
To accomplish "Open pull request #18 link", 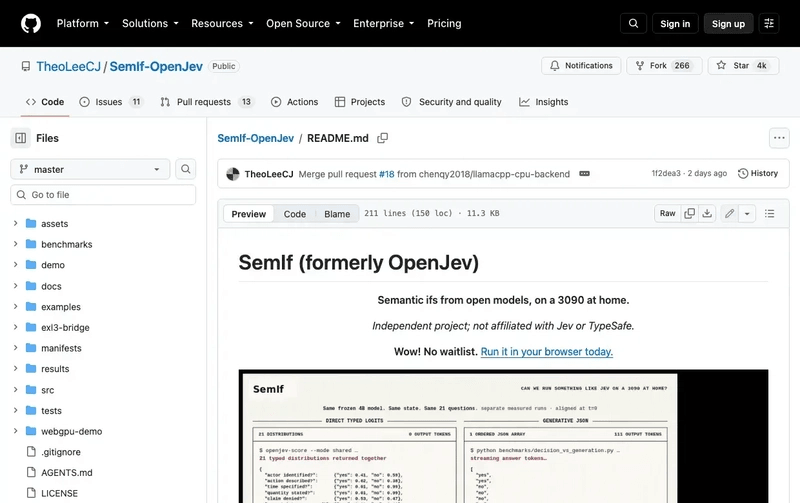I will [387, 174].
